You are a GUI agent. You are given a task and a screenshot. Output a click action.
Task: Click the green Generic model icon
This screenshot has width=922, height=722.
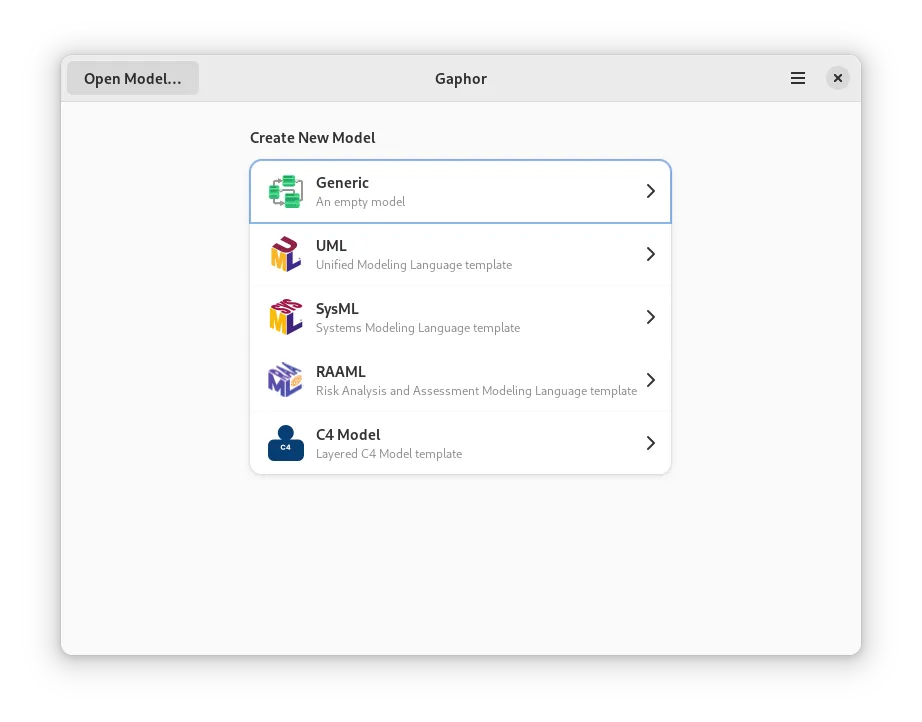[285, 191]
